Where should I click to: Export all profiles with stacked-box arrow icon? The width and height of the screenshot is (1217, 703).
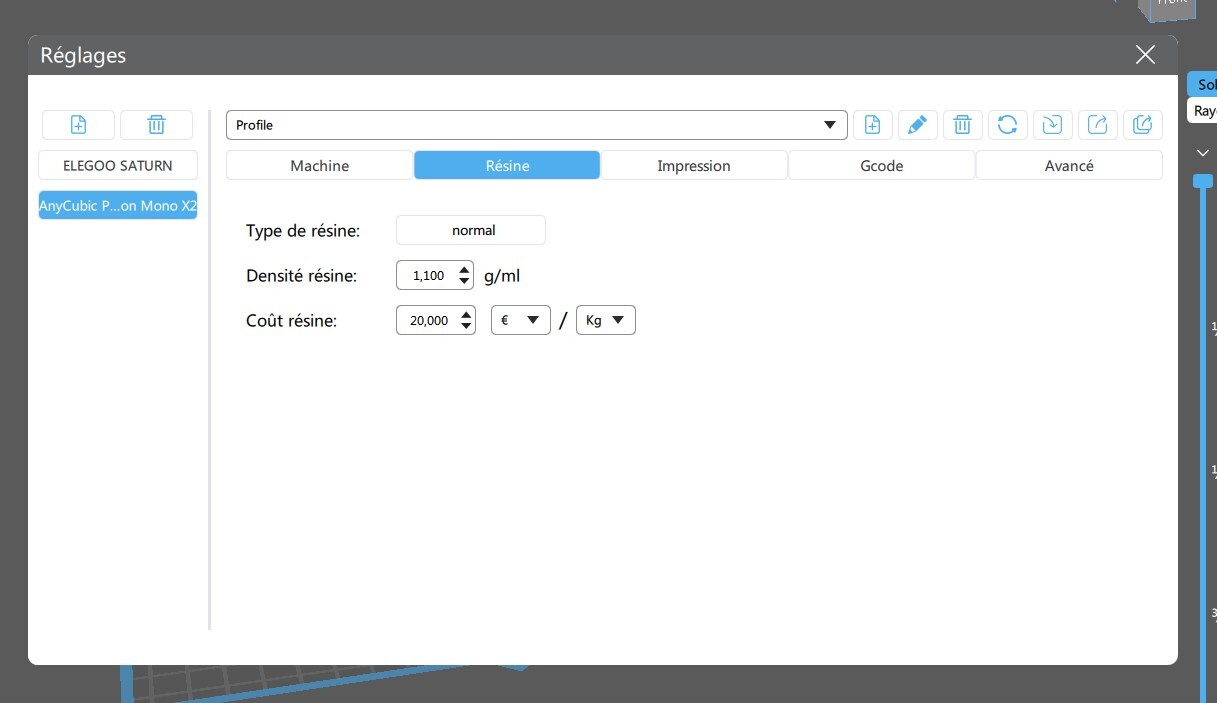click(x=1142, y=125)
